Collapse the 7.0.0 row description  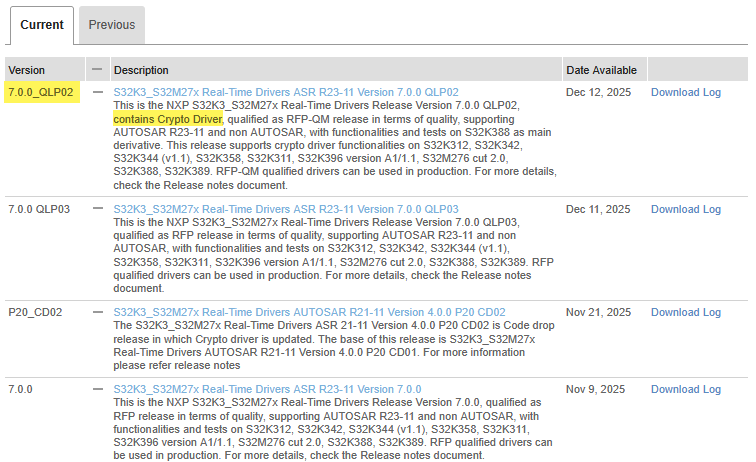(x=98, y=389)
